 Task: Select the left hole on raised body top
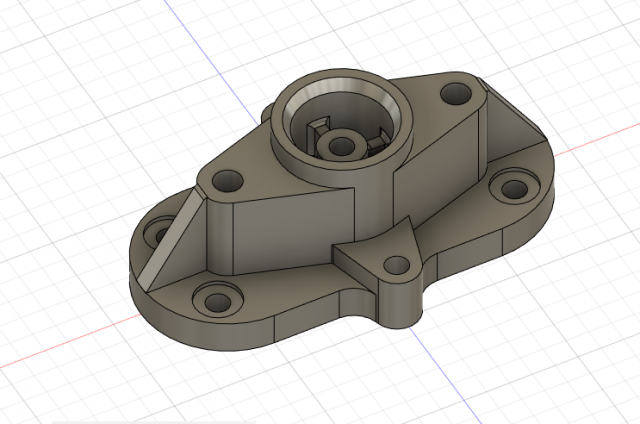coord(228,181)
